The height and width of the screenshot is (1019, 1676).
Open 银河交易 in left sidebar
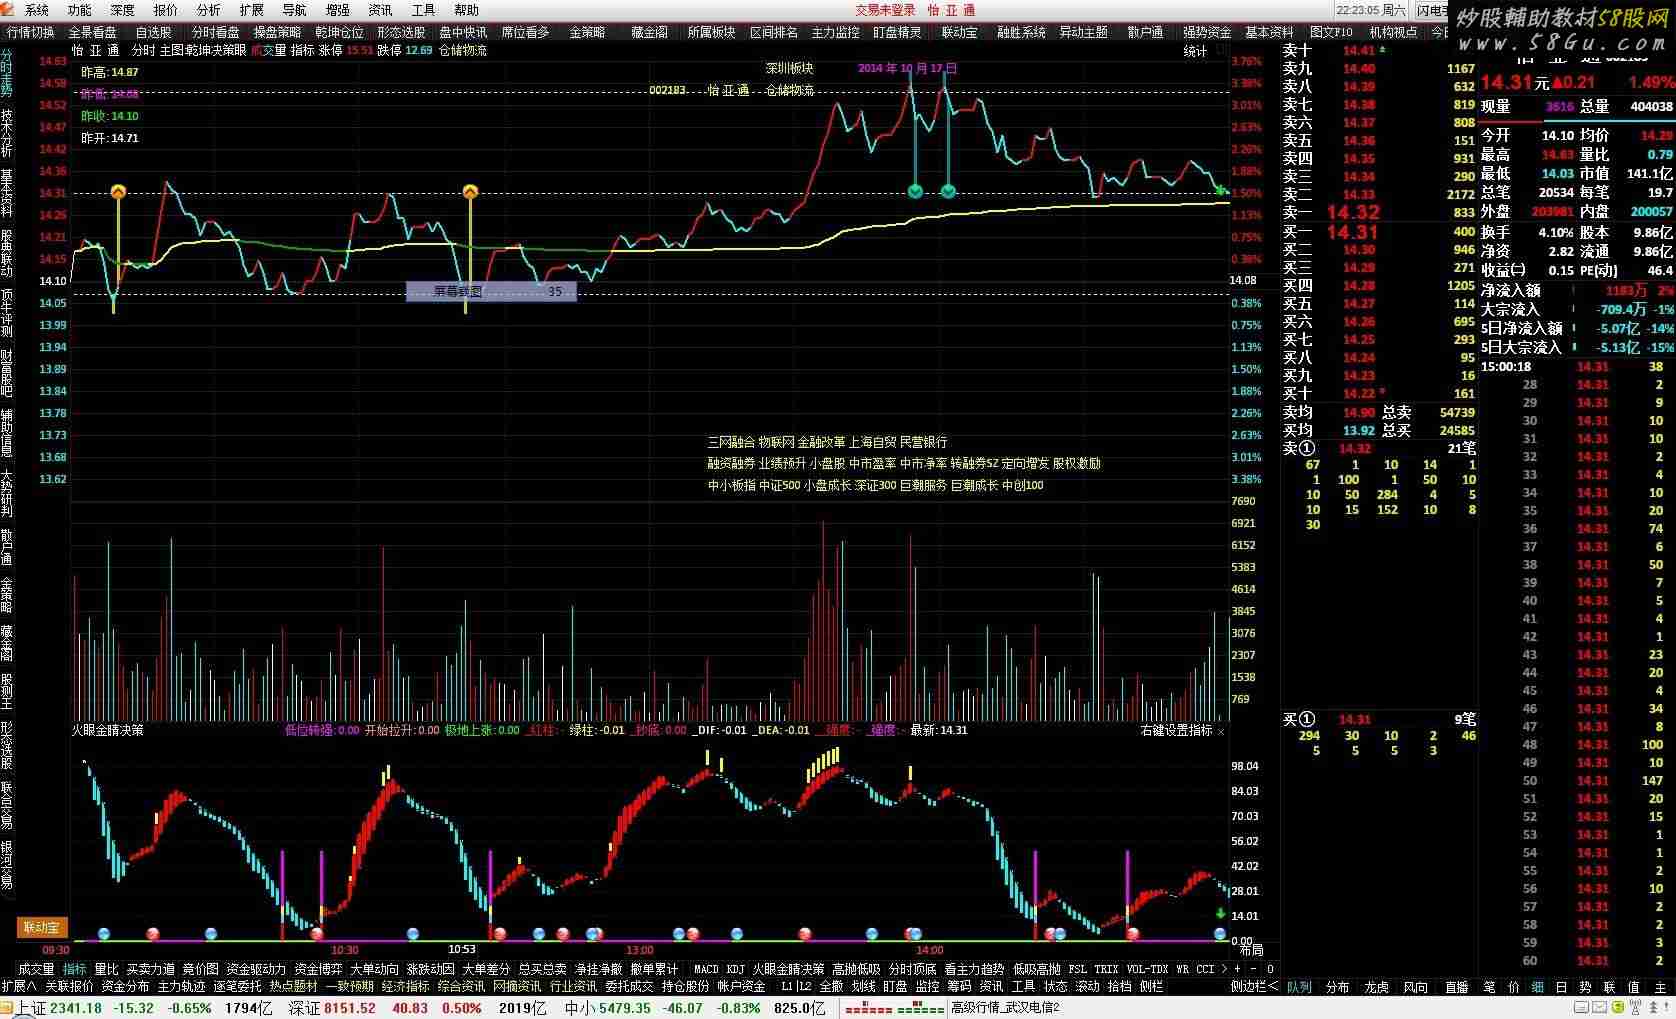coord(7,863)
